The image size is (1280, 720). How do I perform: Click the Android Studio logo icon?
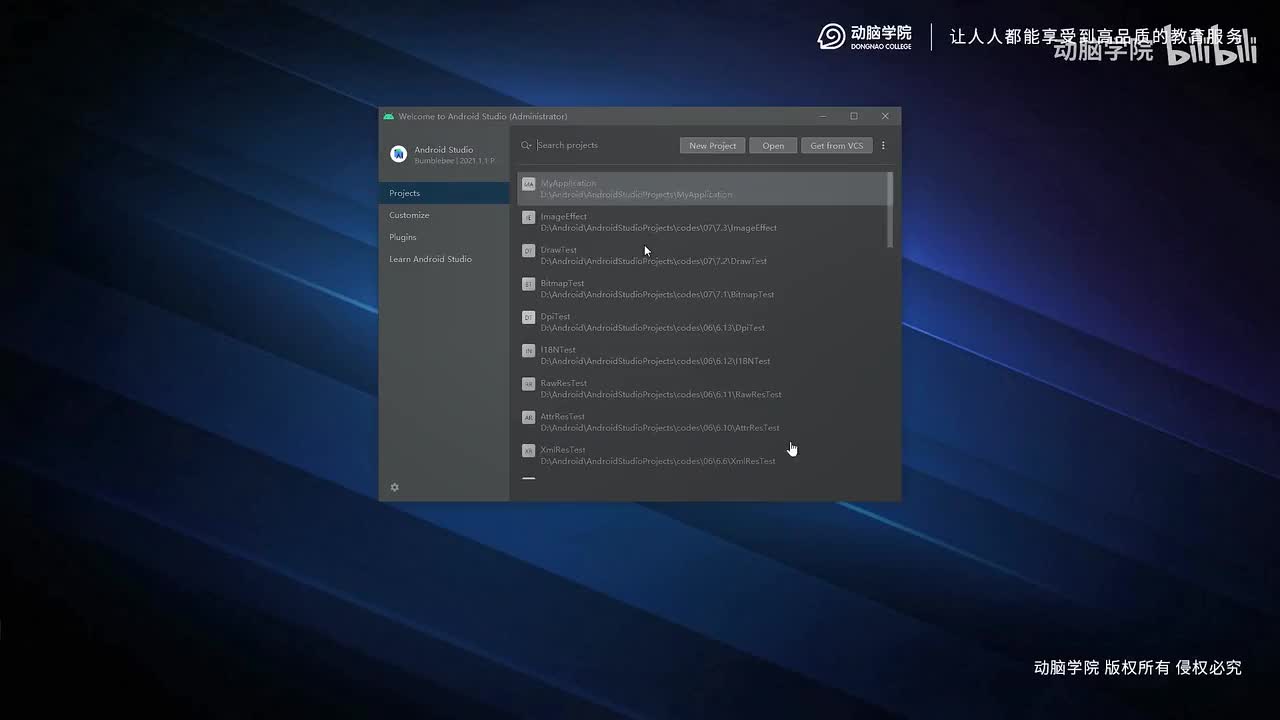(398, 154)
